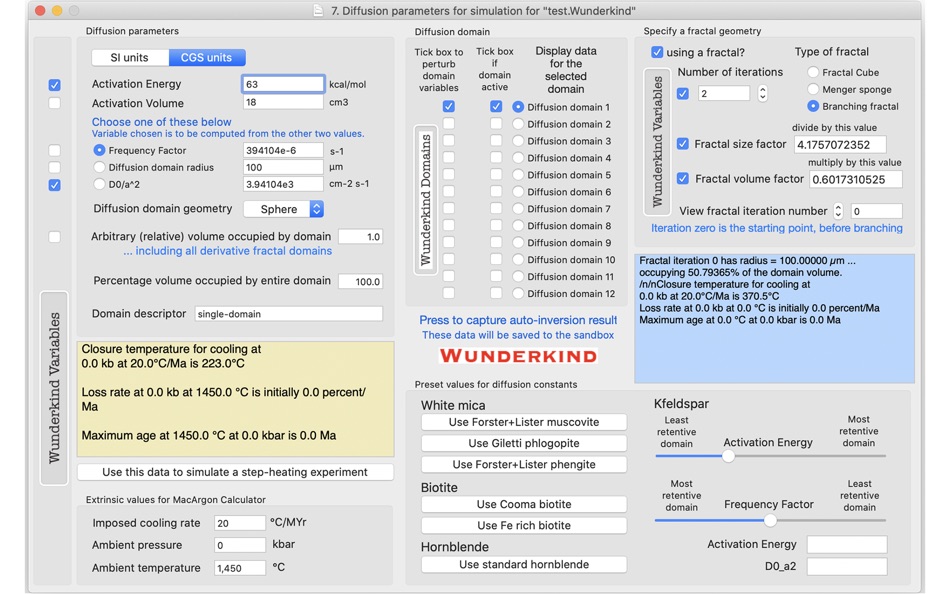Click the Imposed cooling rate field
The width and height of the screenshot is (950, 594).
point(239,523)
